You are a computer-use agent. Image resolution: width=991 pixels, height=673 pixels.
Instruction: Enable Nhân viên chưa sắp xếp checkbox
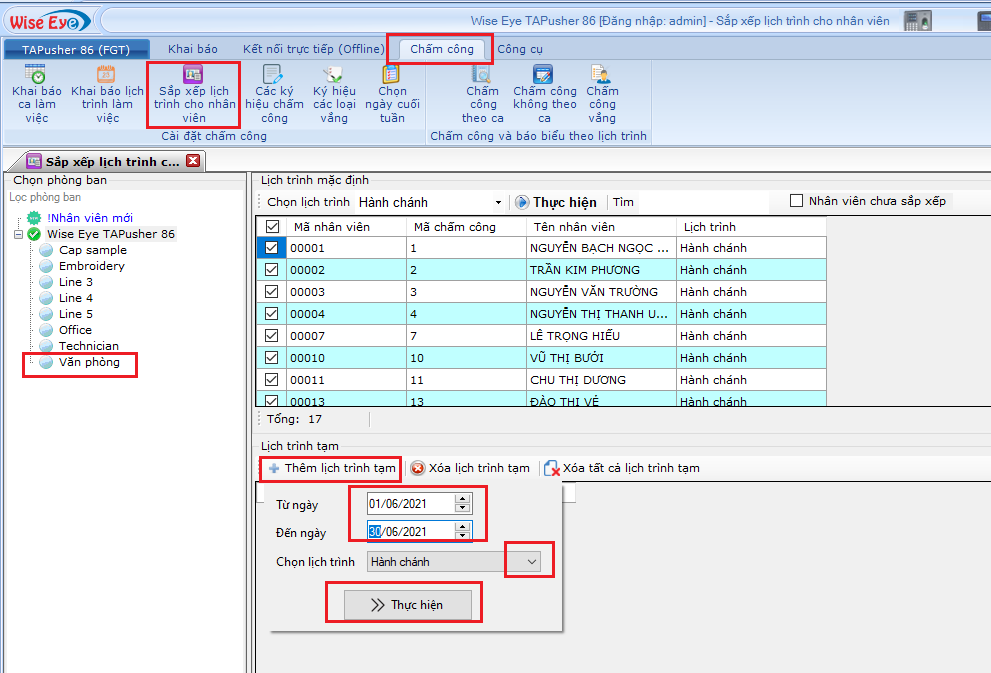coord(797,201)
